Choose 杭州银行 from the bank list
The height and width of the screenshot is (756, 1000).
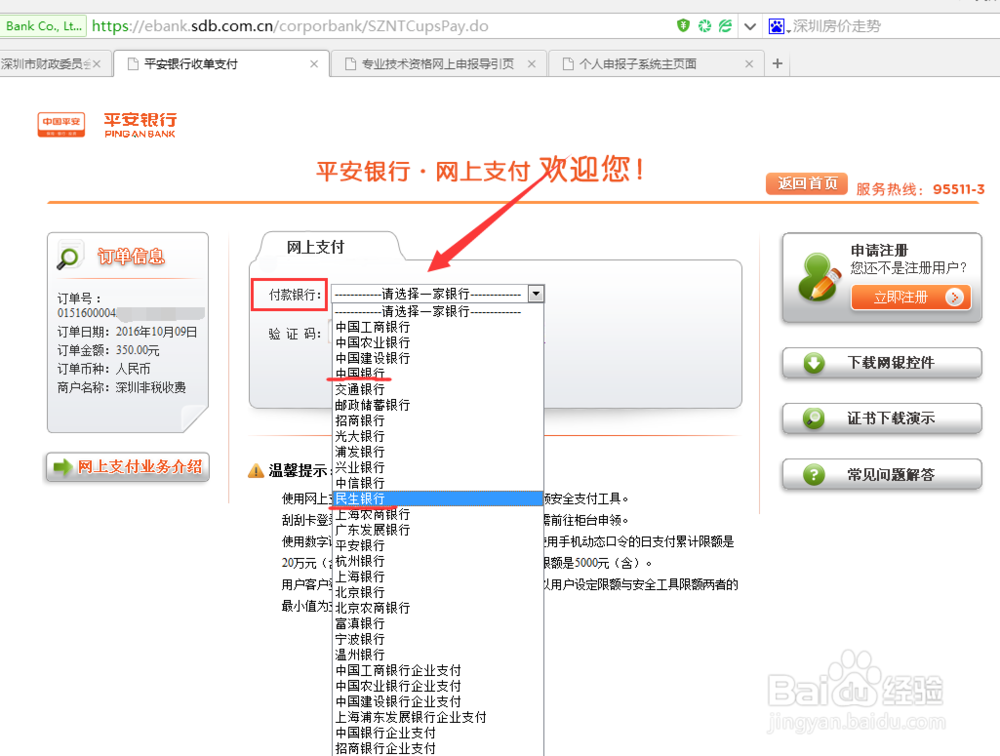pyautogui.click(x=438, y=561)
